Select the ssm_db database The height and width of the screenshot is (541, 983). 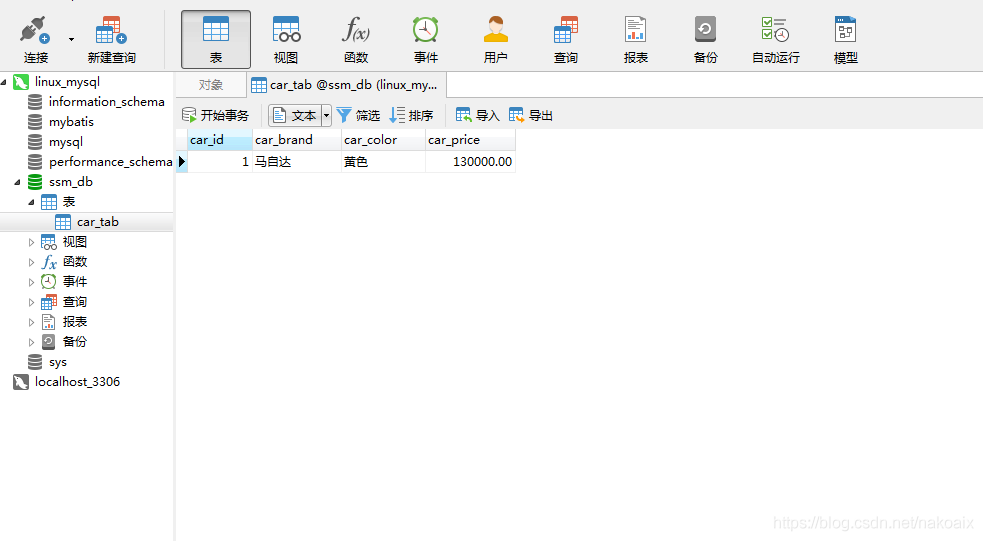71,182
